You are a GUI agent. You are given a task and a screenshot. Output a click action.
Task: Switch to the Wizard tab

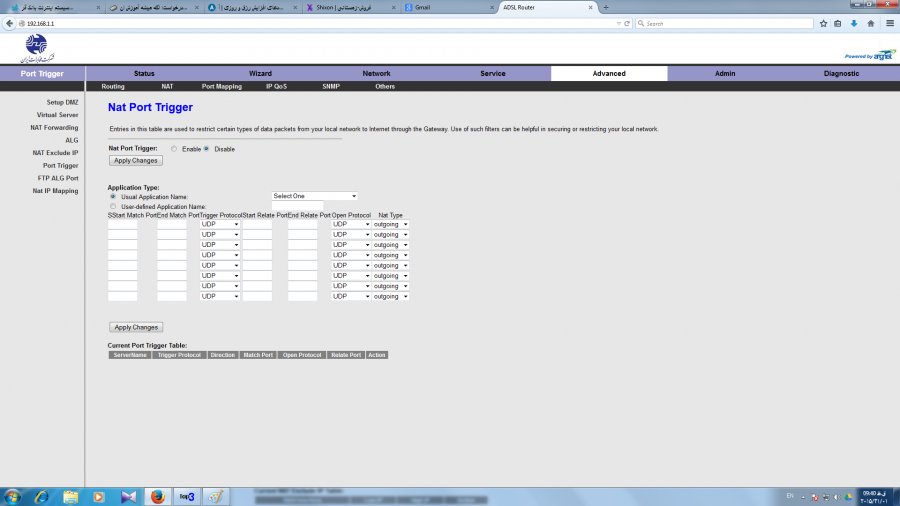pyautogui.click(x=260, y=73)
